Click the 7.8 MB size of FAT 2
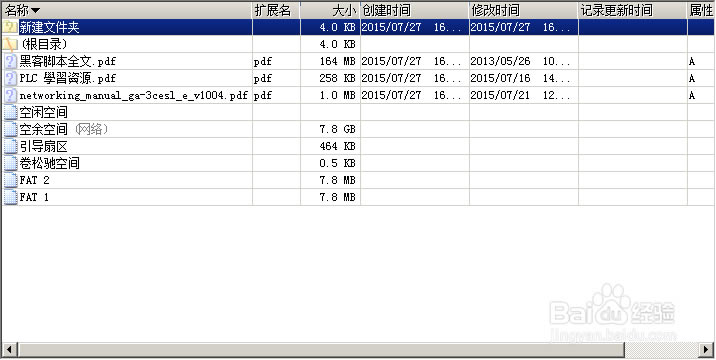 click(337, 180)
